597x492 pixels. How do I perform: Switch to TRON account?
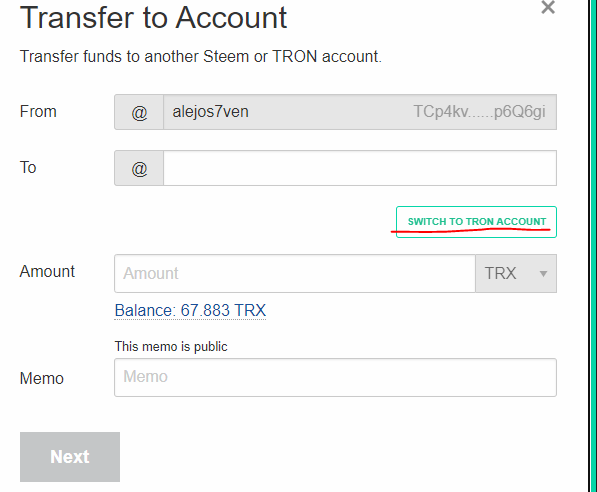click(476, 222)
